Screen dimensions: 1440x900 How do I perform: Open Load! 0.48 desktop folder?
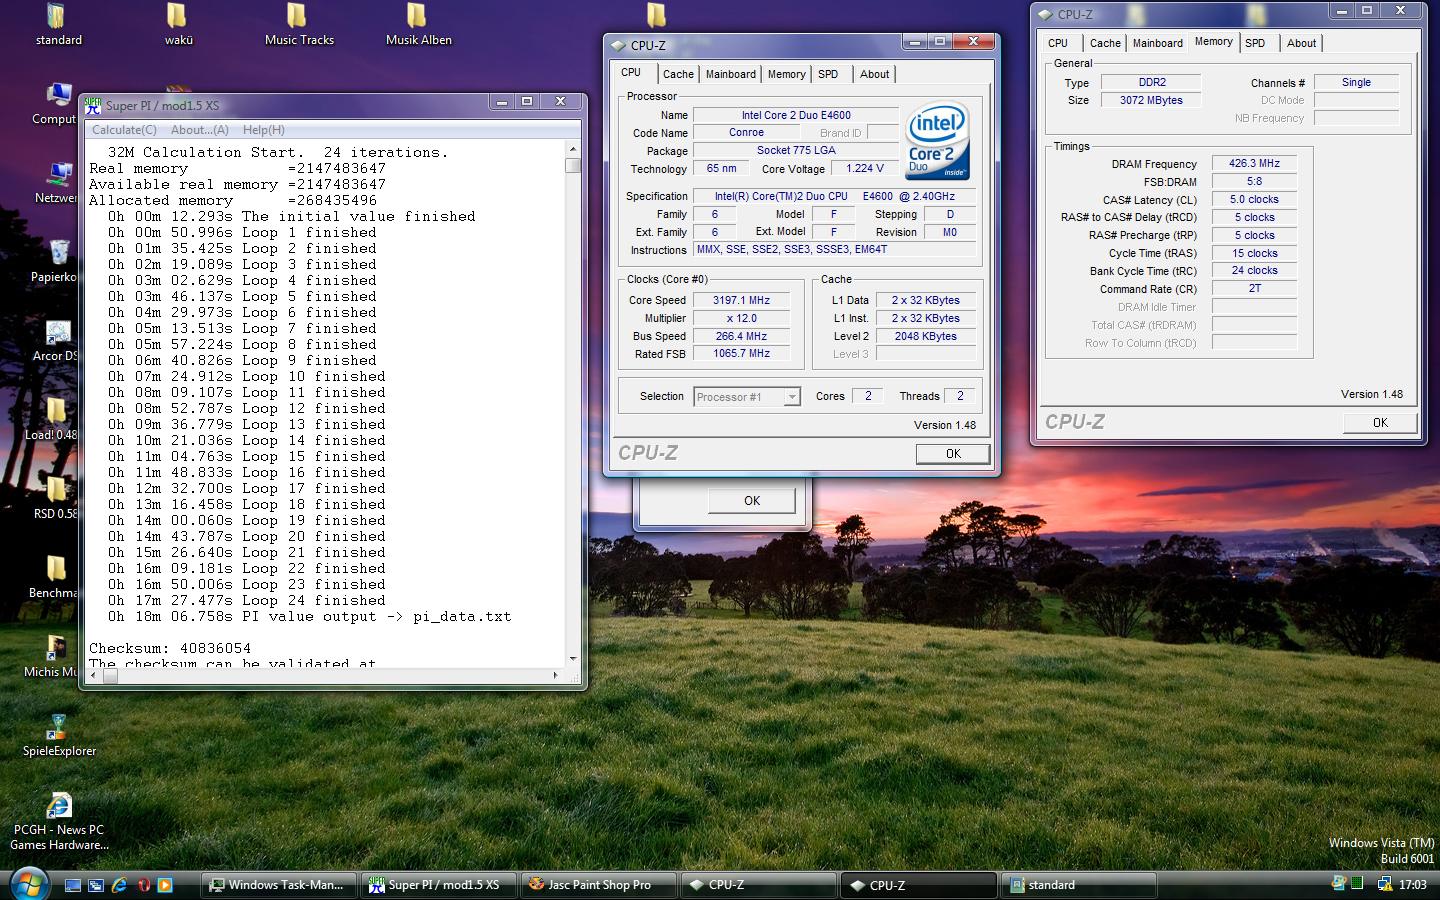(x=54, y=420)
